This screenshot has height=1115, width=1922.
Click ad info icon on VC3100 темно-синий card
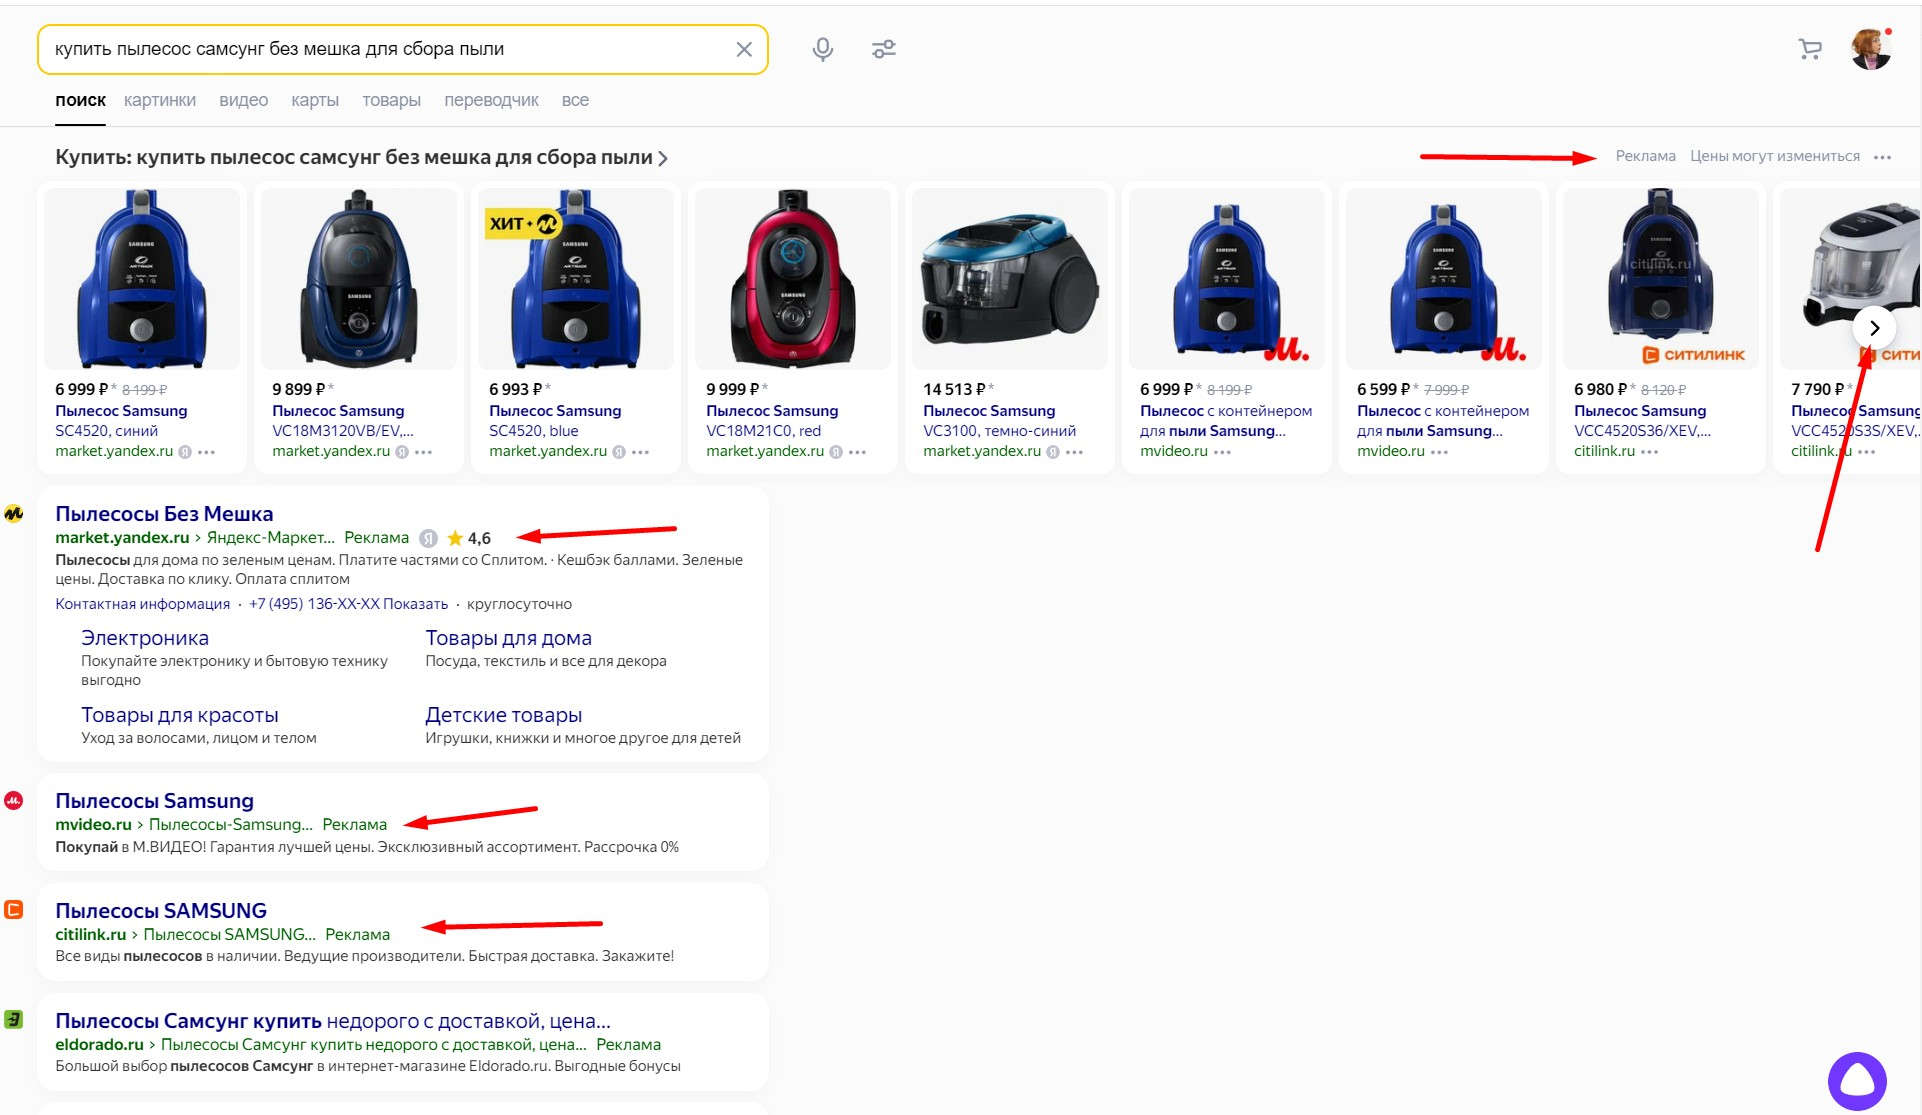pyautogui.click(x=1053, y=452)
